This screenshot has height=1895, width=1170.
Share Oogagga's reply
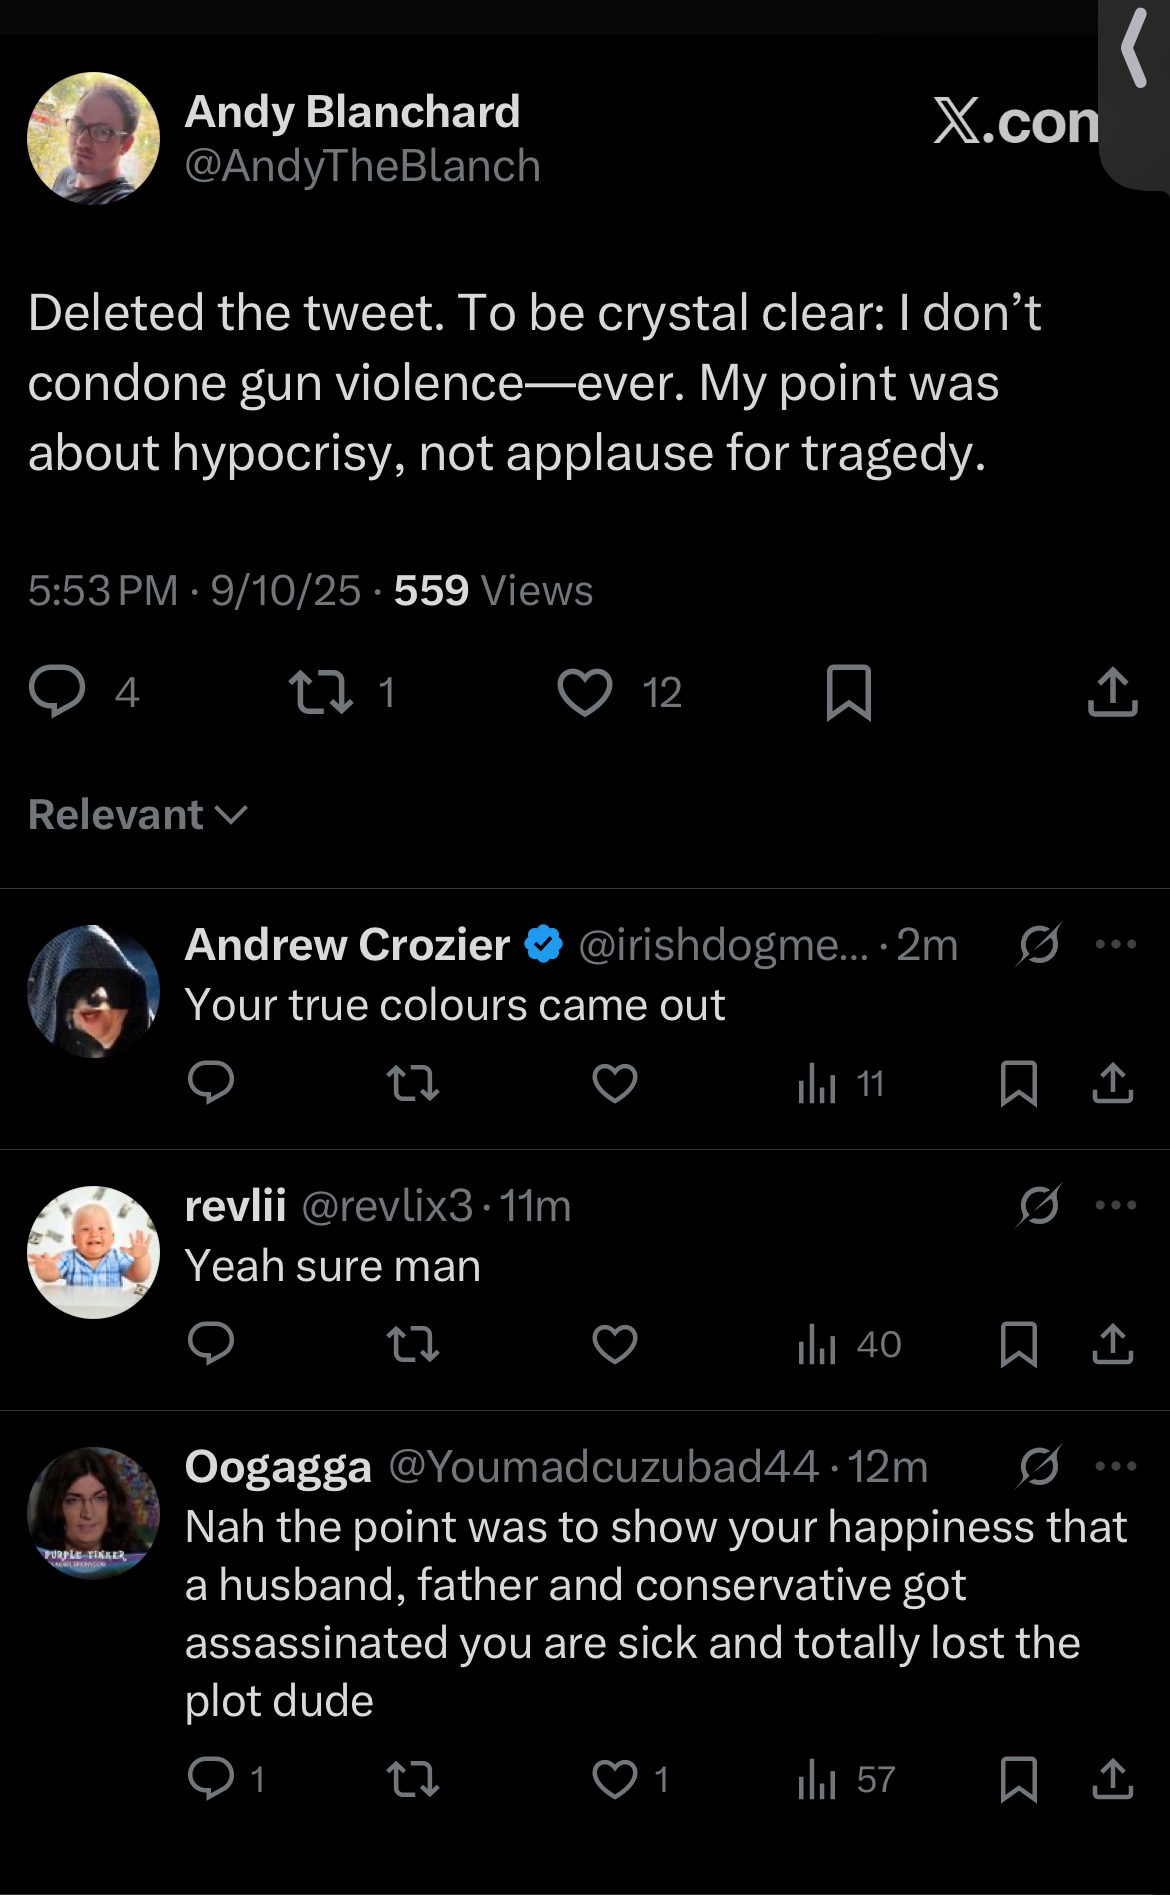1113,1779
